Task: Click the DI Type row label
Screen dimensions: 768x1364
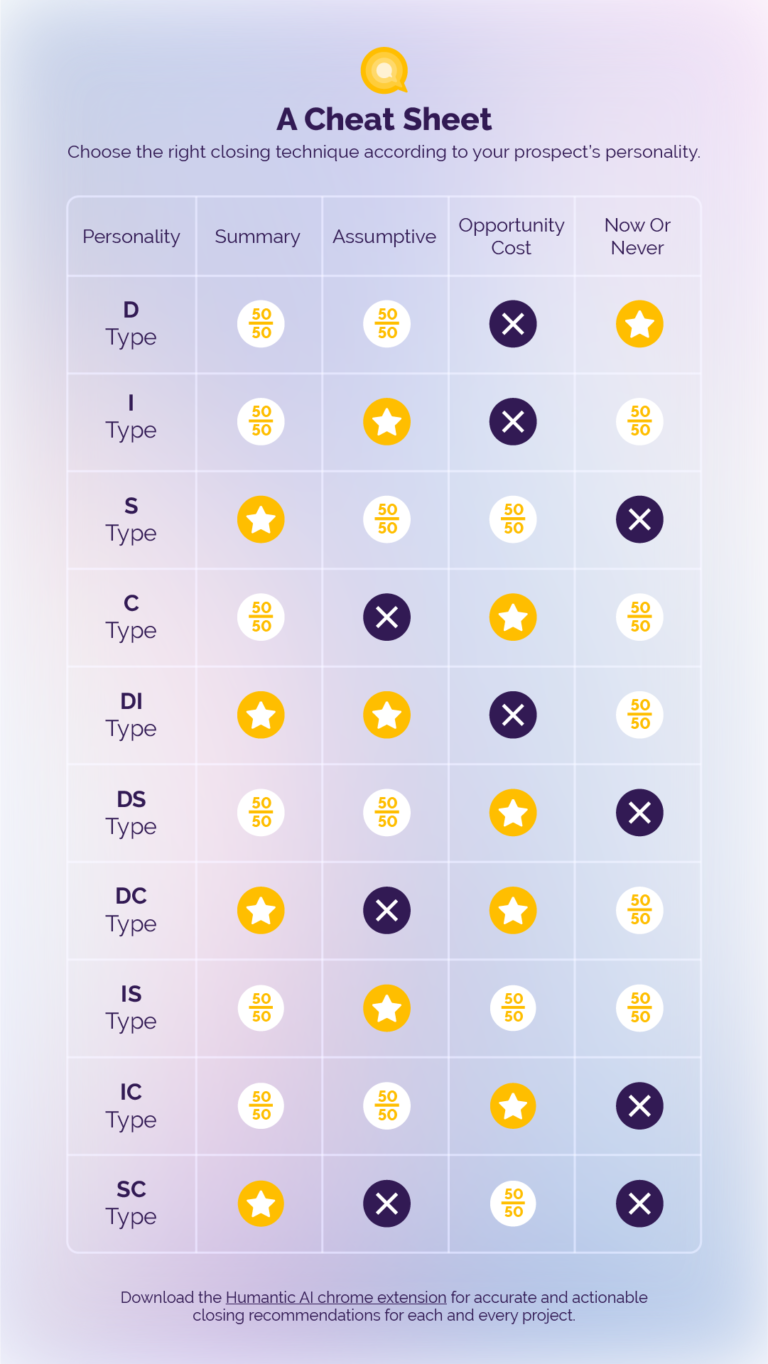Action: point(131,715)
